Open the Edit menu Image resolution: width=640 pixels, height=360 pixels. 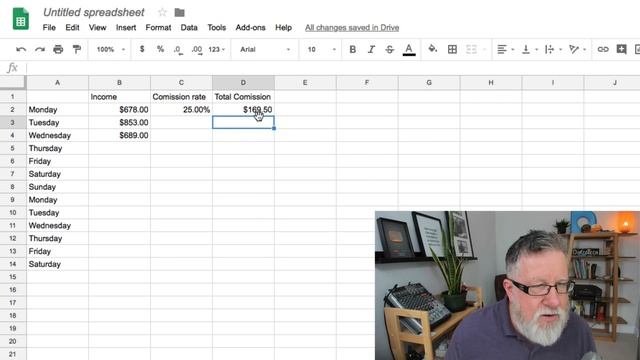pos(72,27)
